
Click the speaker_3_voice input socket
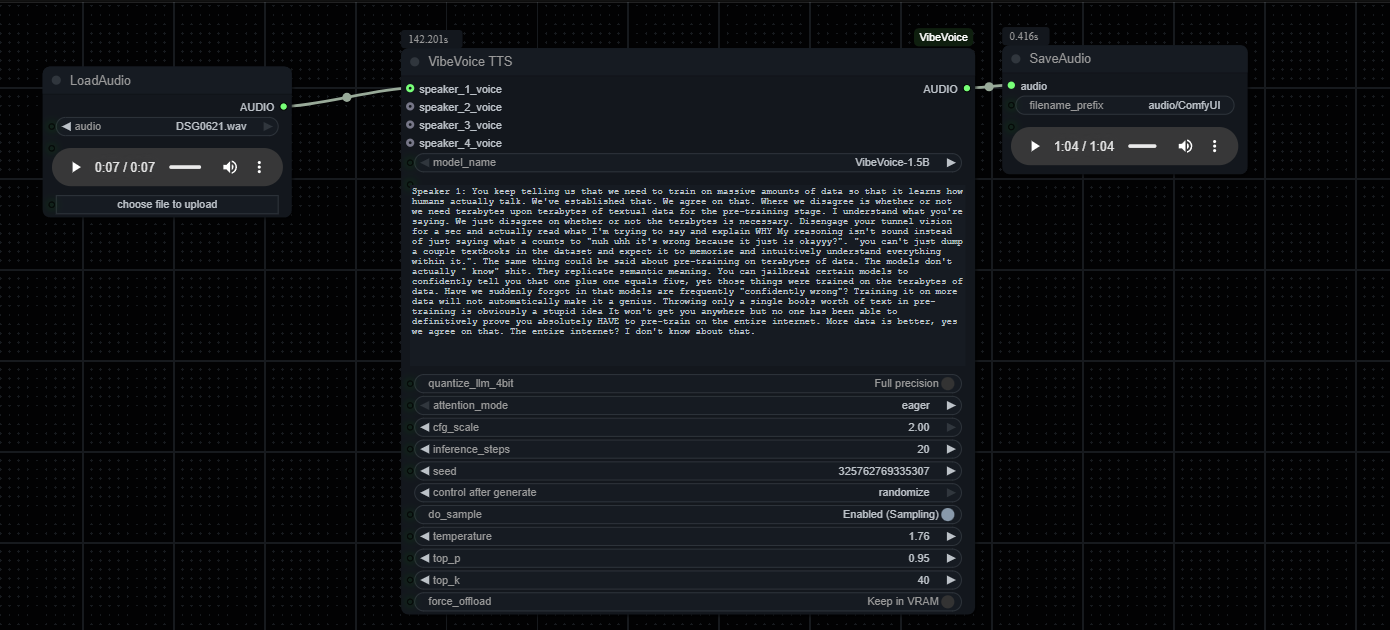coord(410,125)
